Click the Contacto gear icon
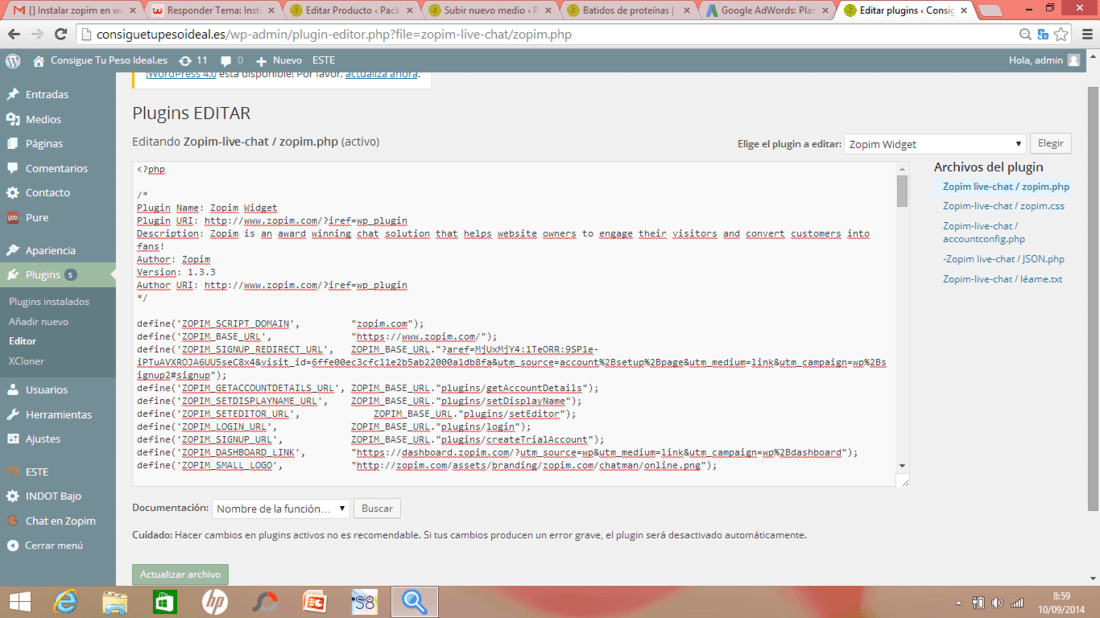The width and height of the screenshot is (1100, 618). coord(13,193)
